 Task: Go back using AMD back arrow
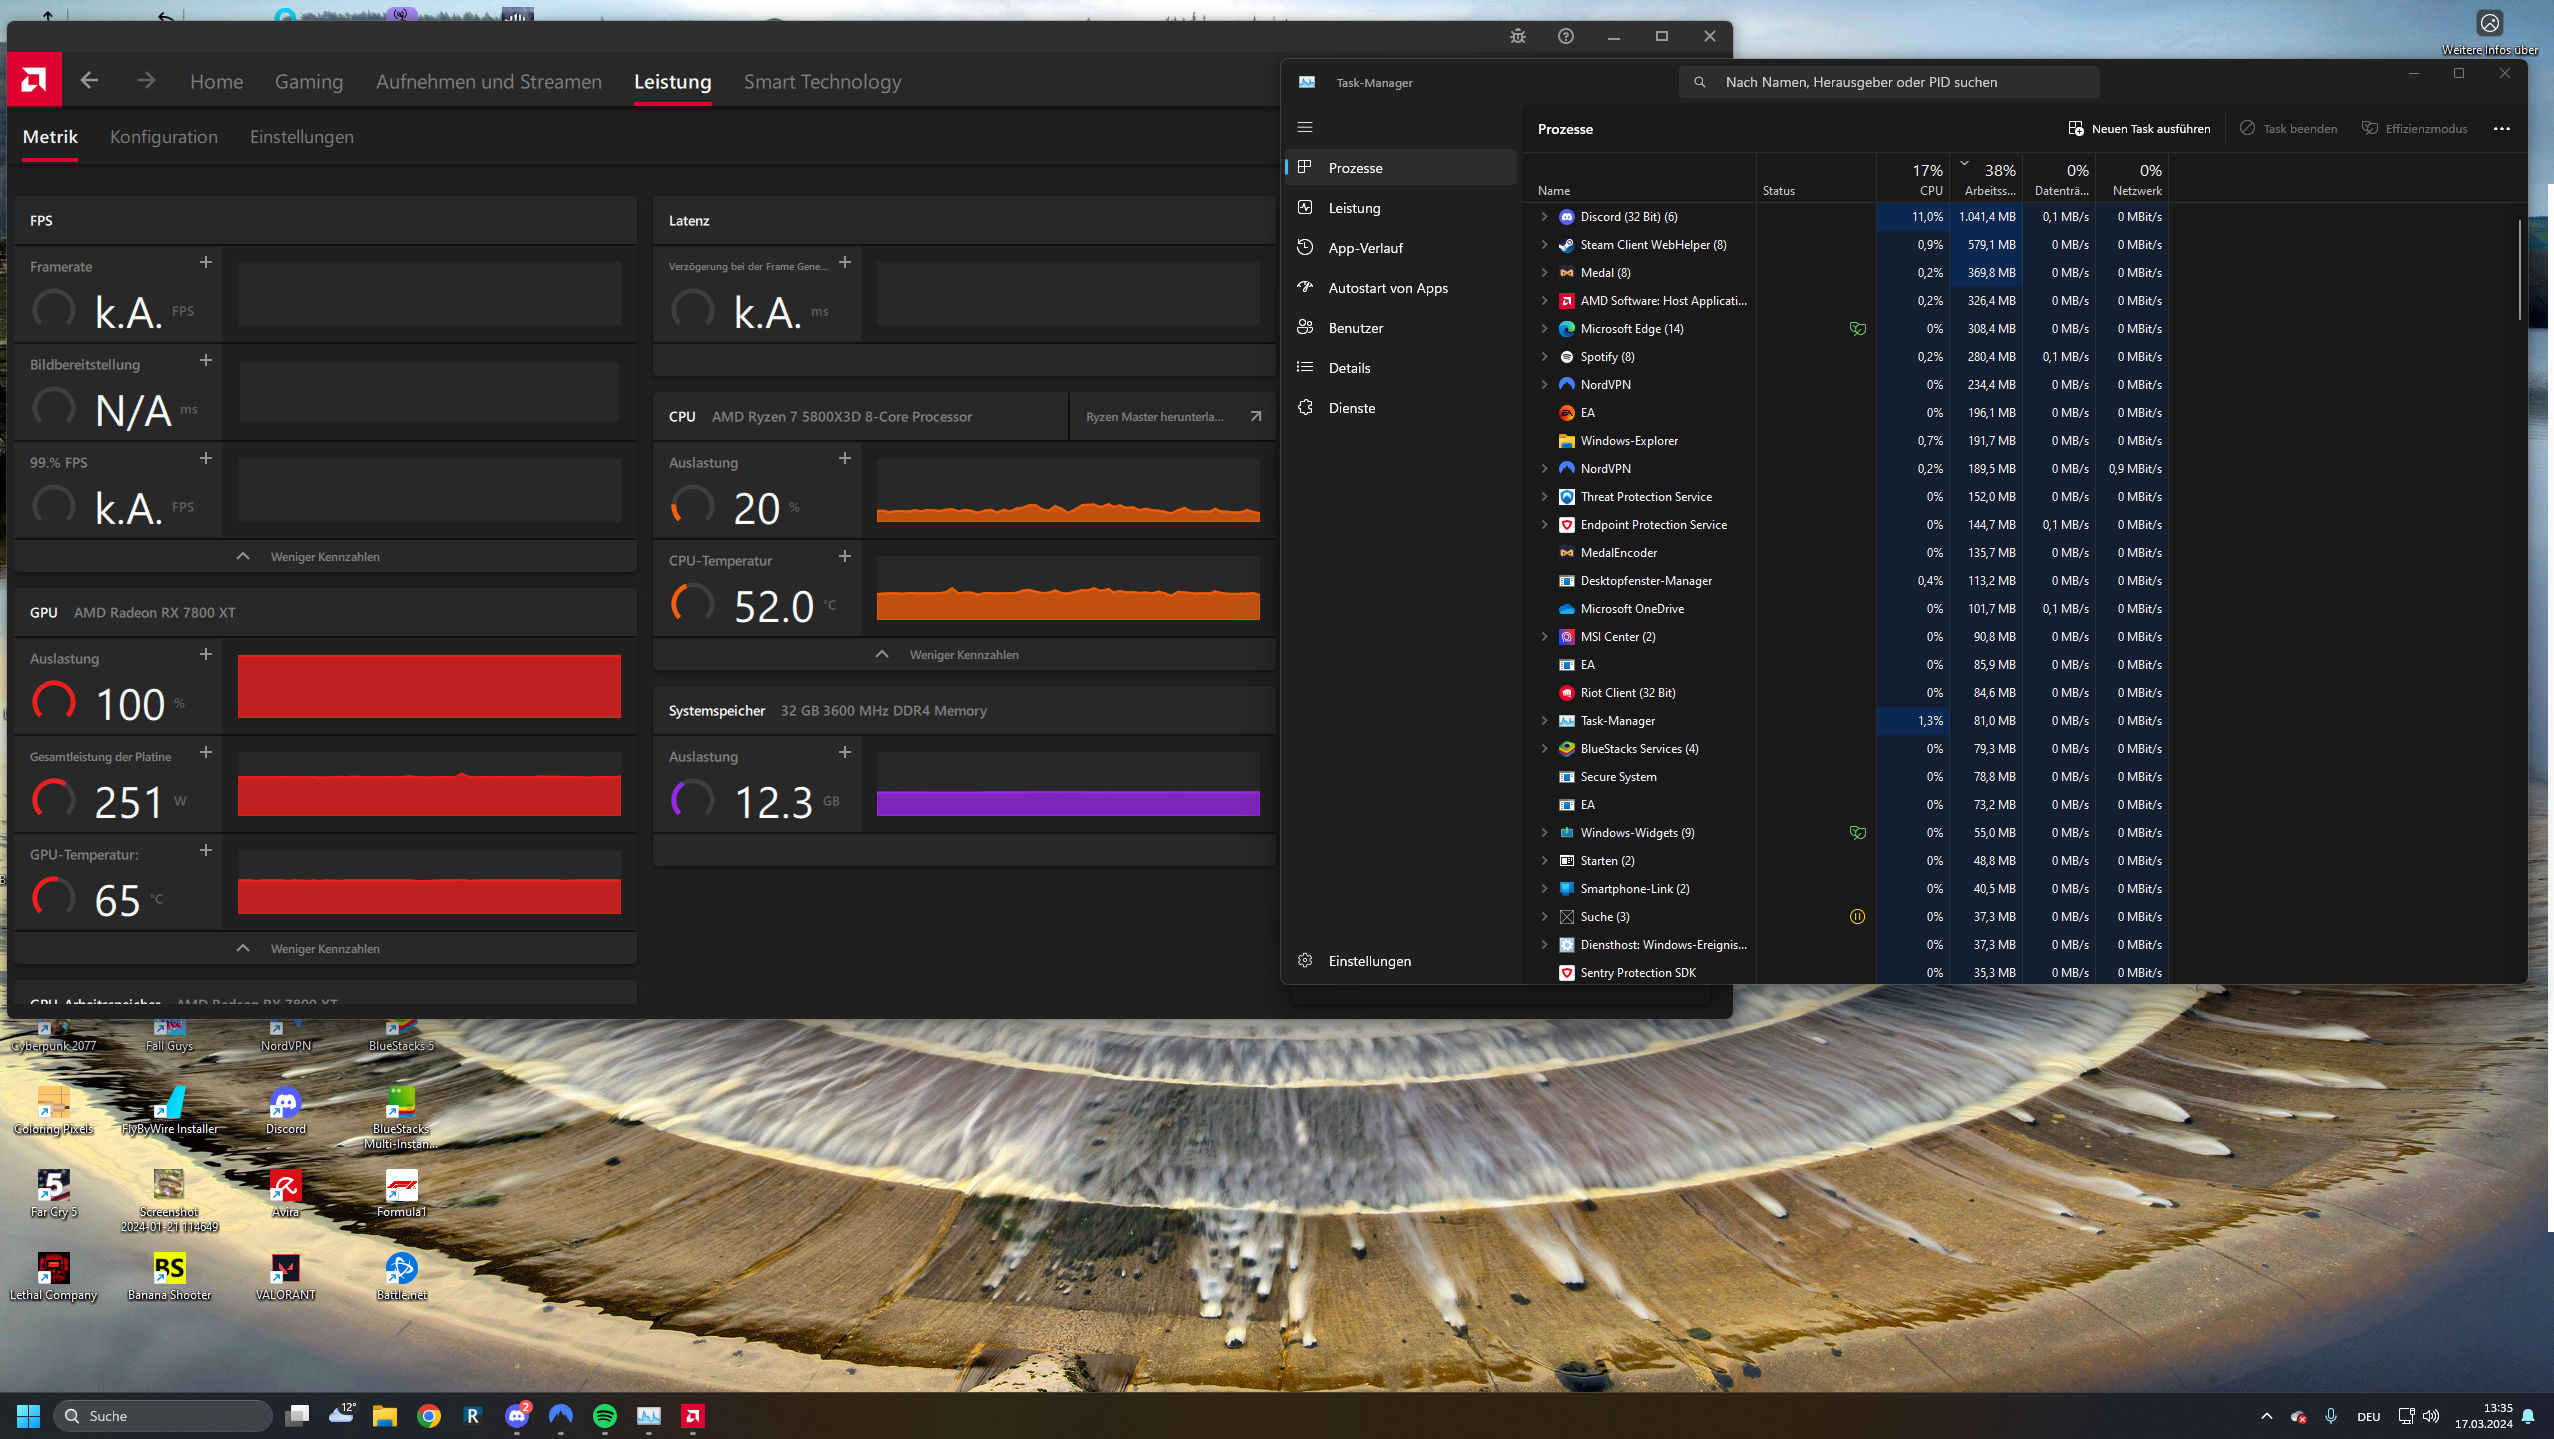[89, 81]
